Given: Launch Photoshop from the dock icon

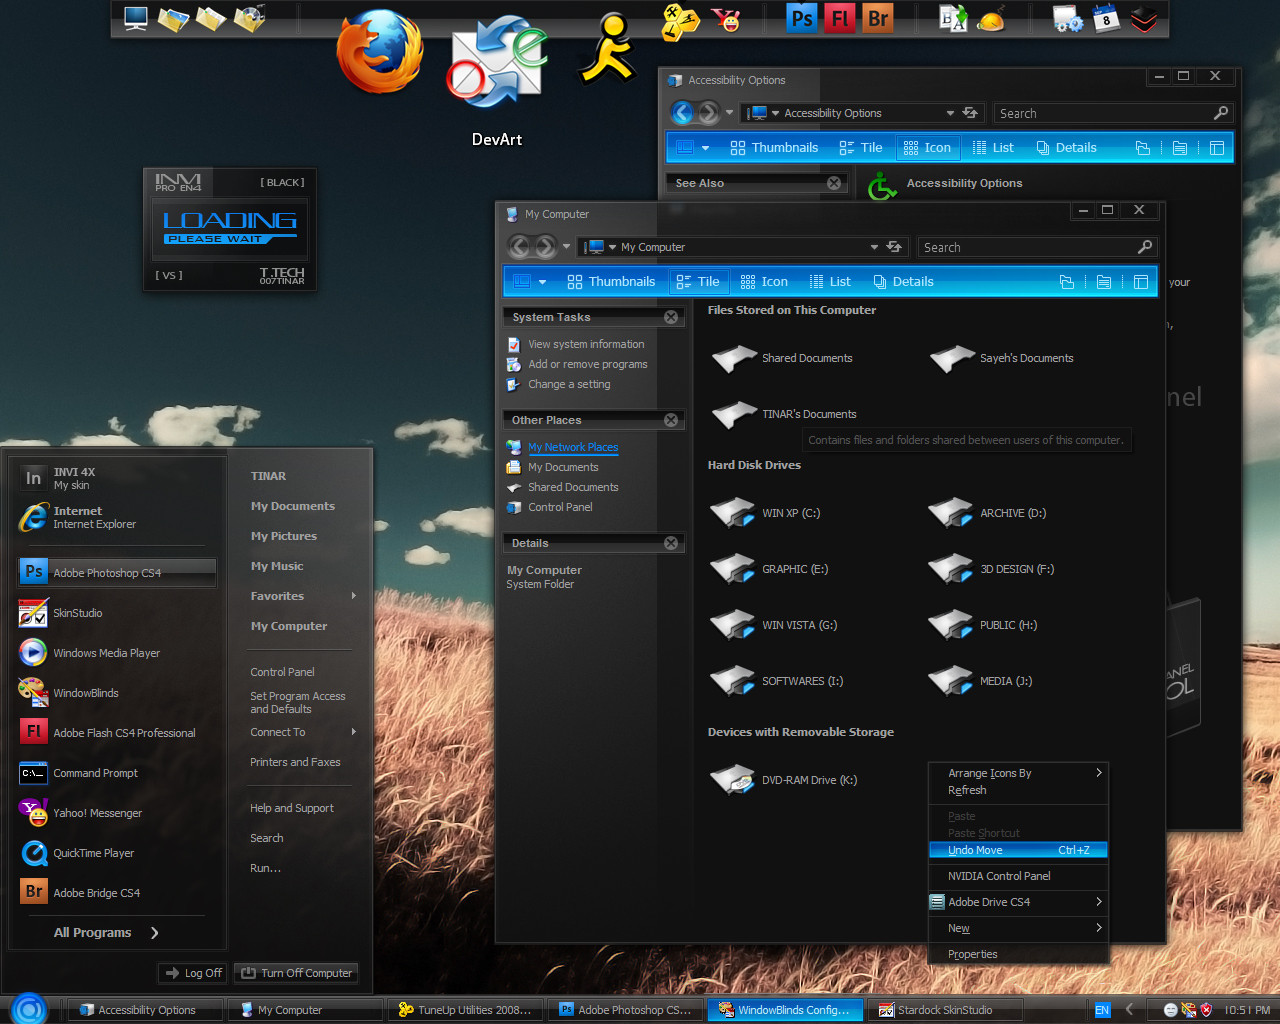Looking at the screenshot, I should pyautogui.click(x=801, y=19).
